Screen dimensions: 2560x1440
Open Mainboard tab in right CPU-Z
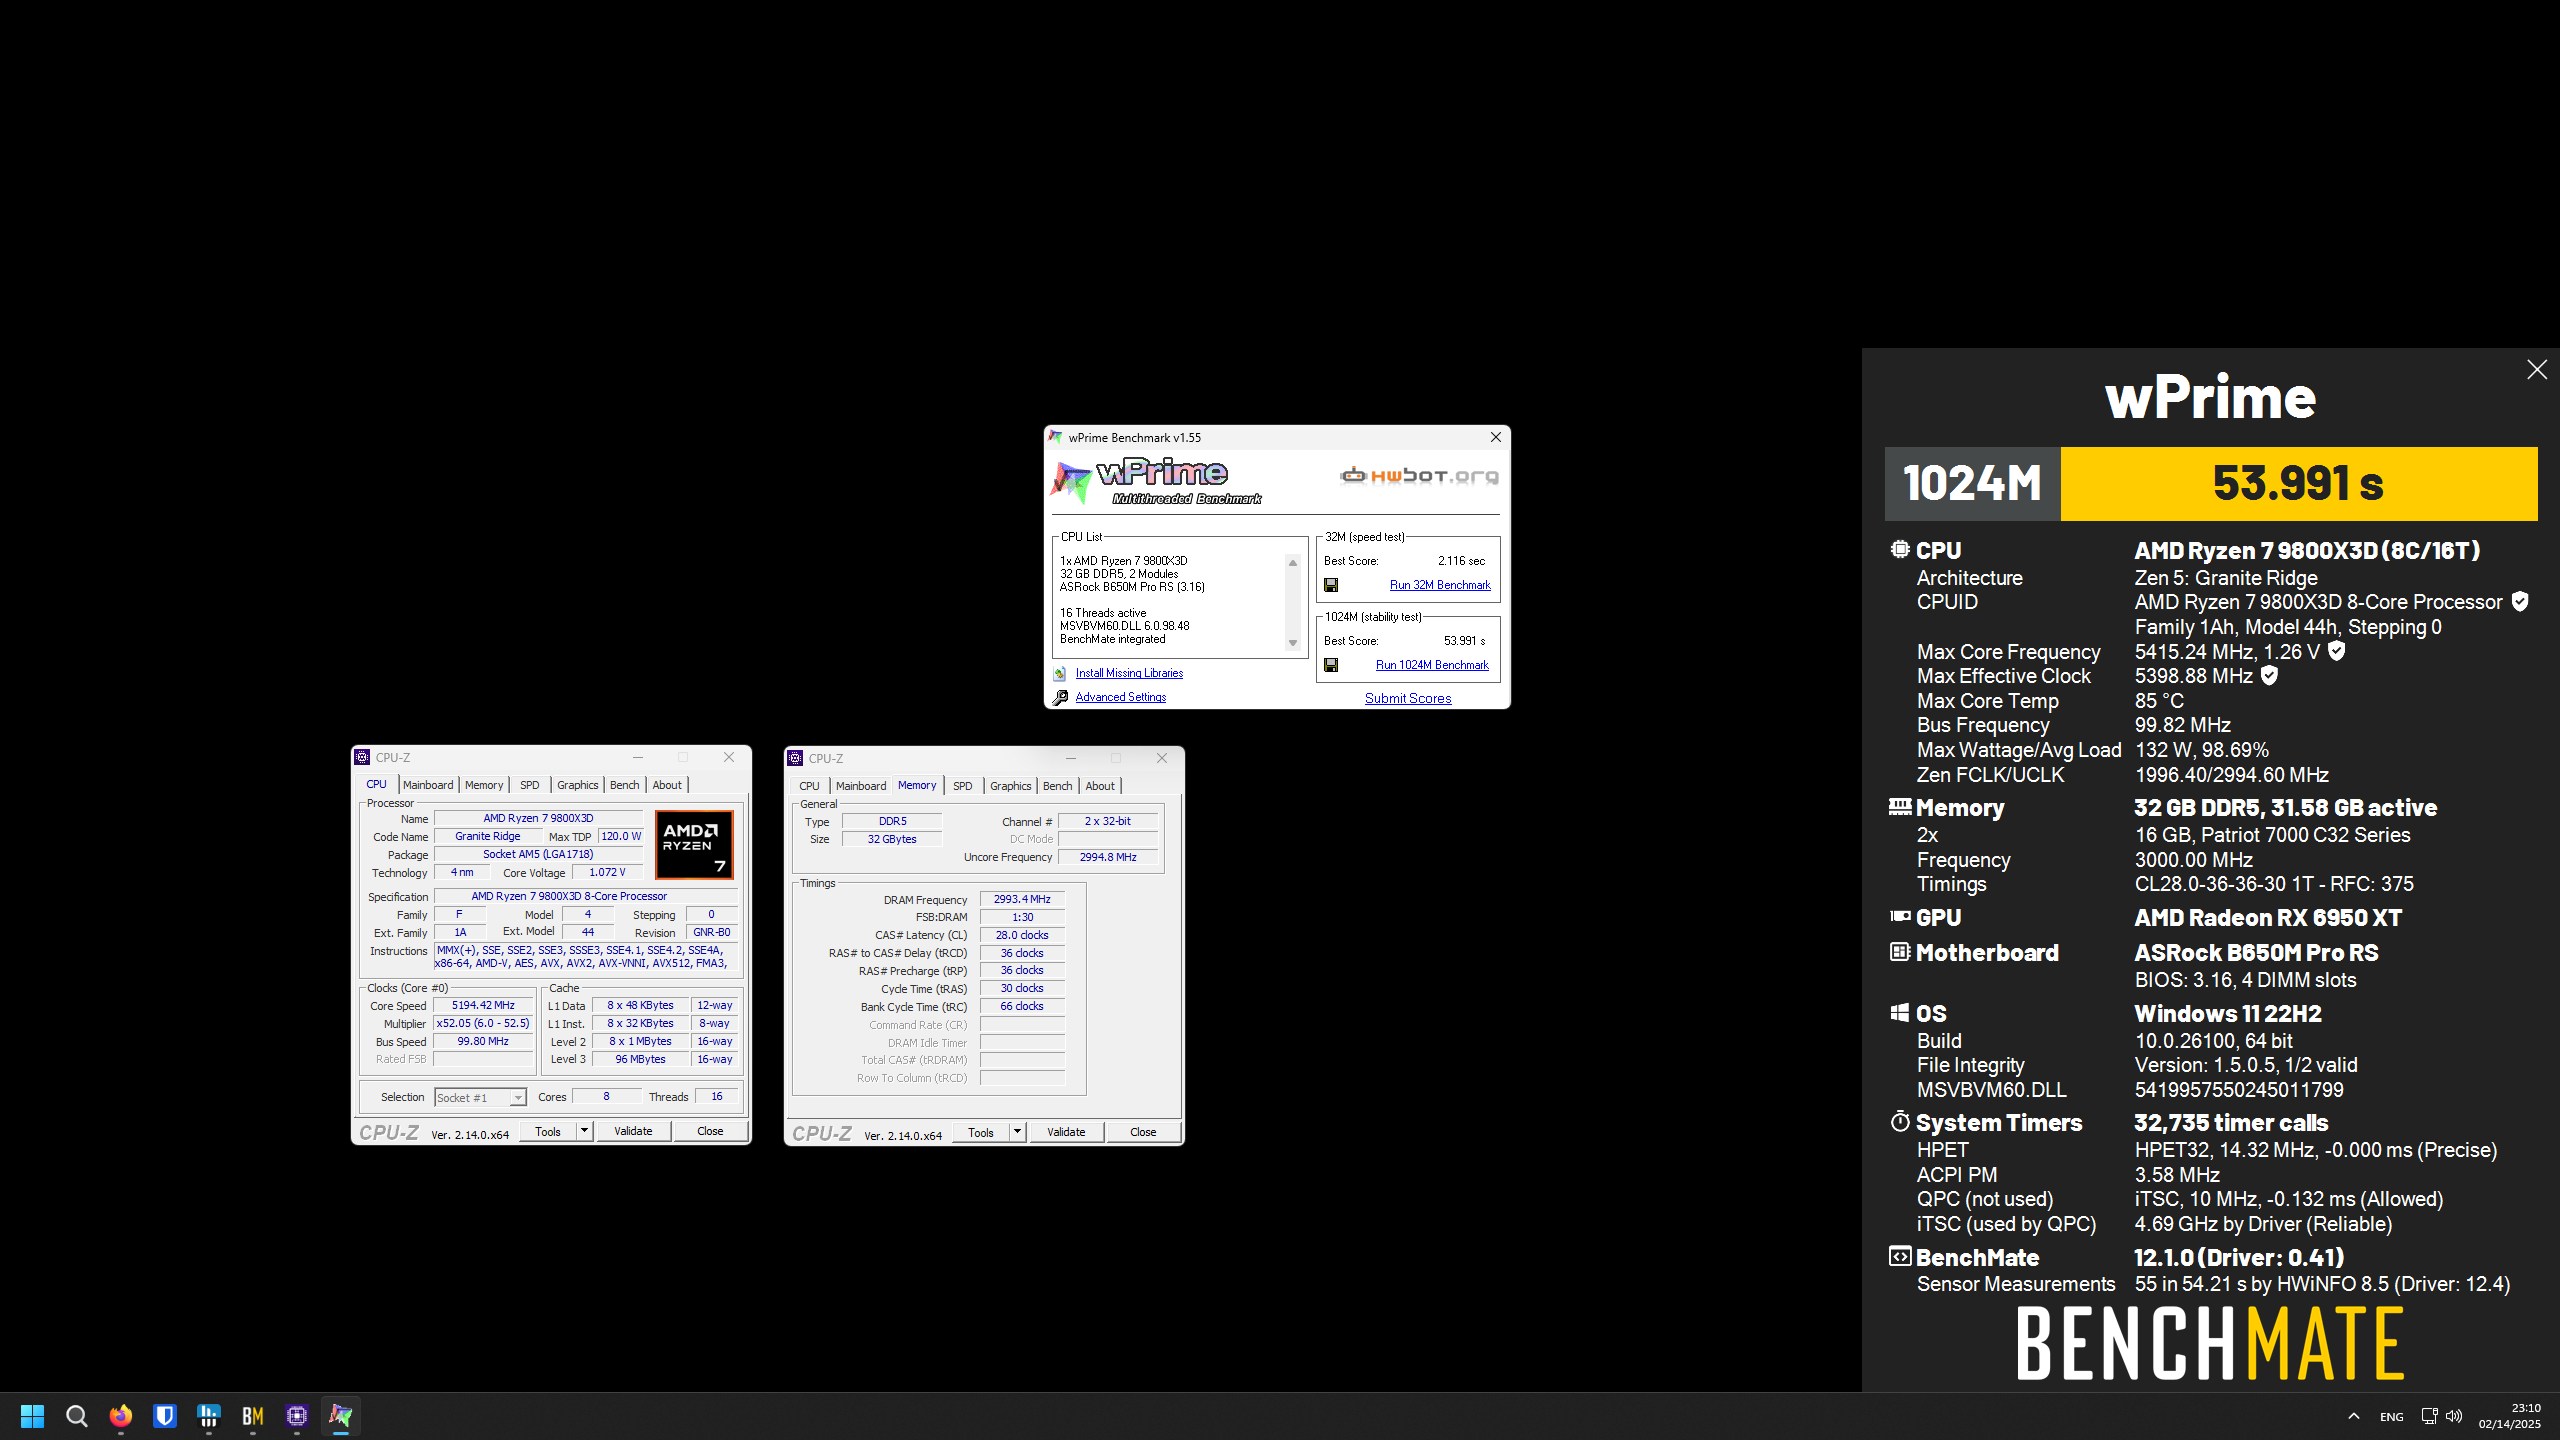click(x=861, y=786)
